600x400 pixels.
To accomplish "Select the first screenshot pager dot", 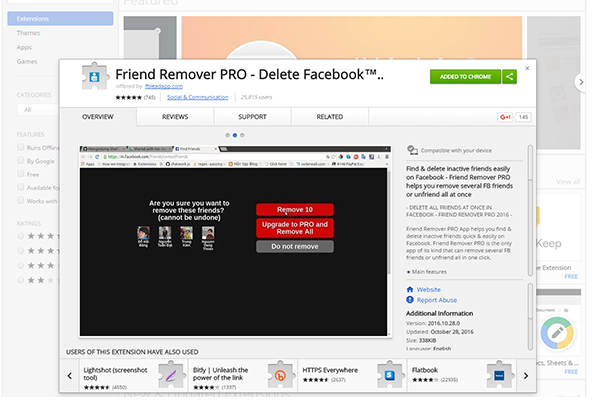I will (x=227, y=135).
